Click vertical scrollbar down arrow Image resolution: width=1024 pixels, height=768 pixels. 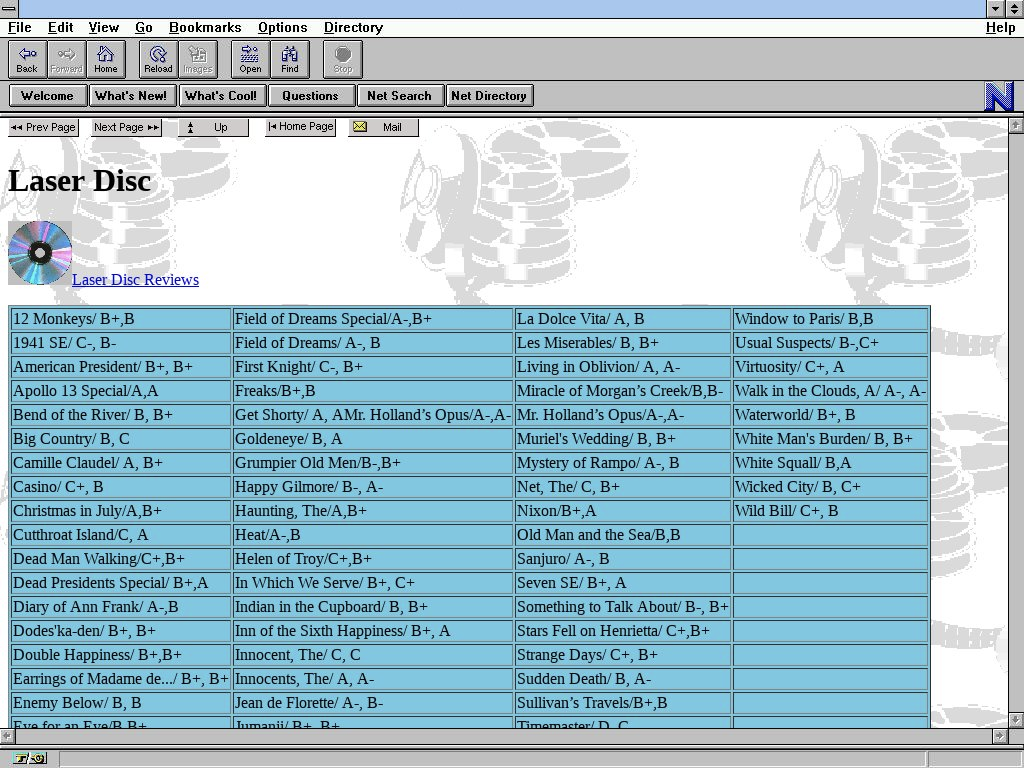pos(1016,719)
